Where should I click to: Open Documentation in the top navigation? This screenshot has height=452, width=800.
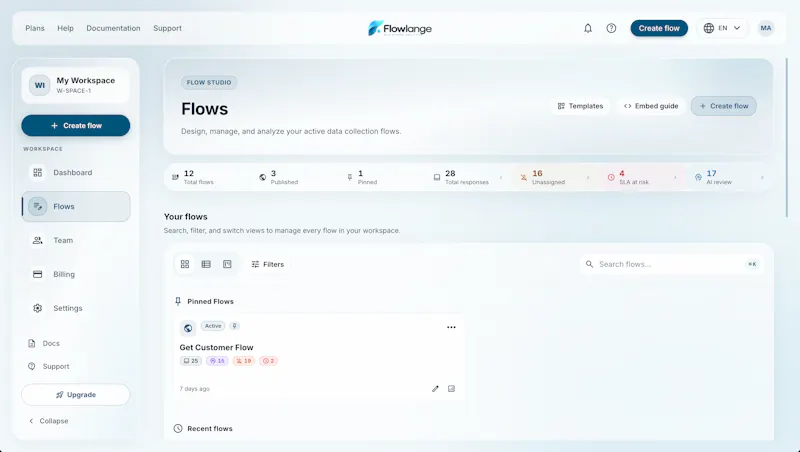coord(113,28)
